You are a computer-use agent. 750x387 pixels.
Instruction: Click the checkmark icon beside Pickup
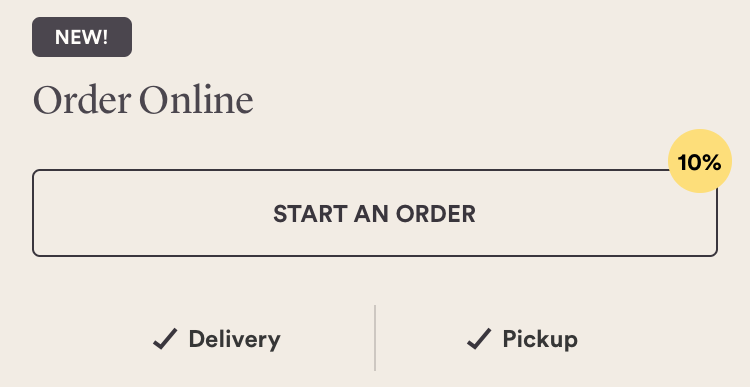[x=479, y=339]
